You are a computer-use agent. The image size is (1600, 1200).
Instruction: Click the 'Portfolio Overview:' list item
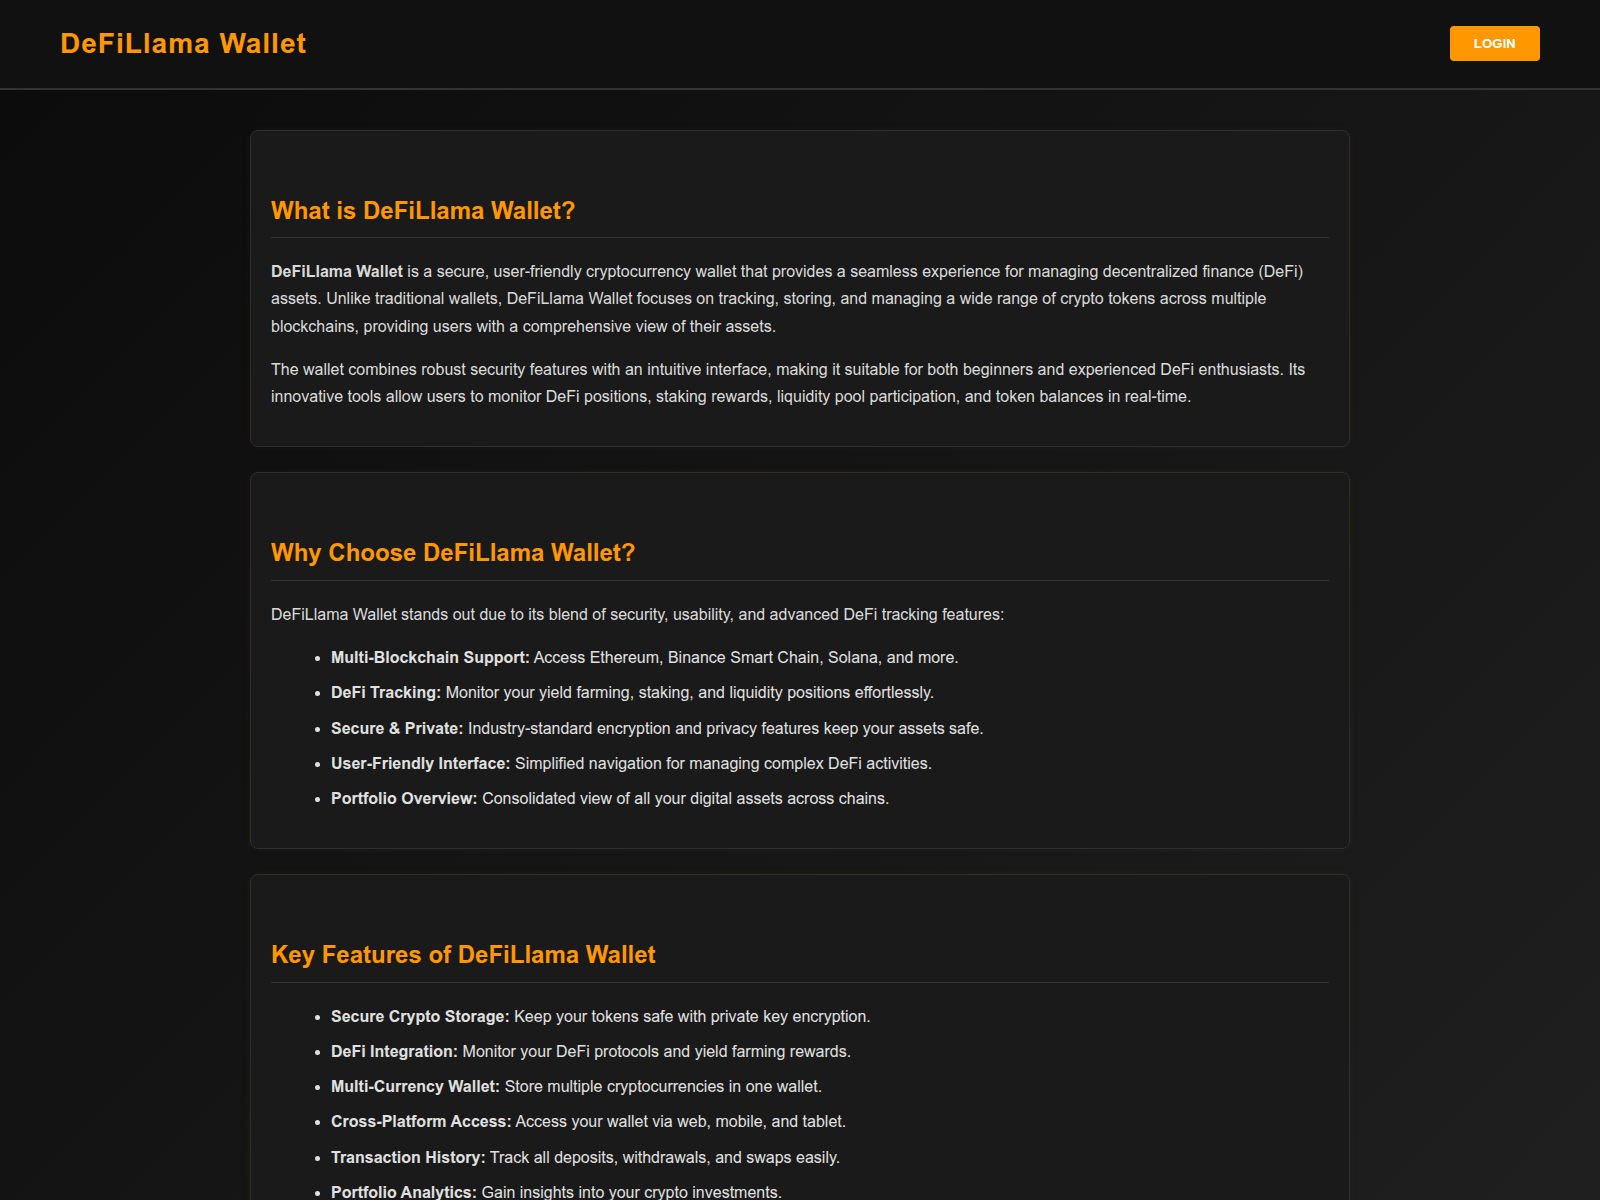(610, 798)
